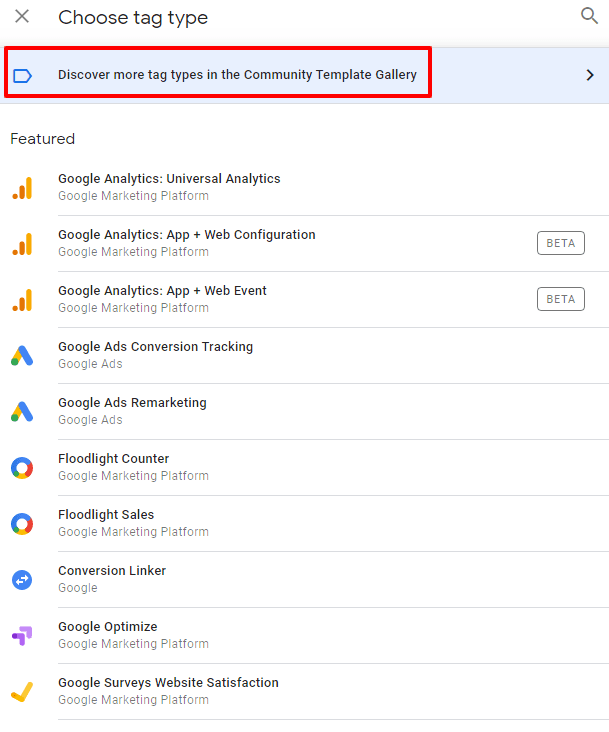Select the Floodlight Sales tag type

[x=106, y=515]
